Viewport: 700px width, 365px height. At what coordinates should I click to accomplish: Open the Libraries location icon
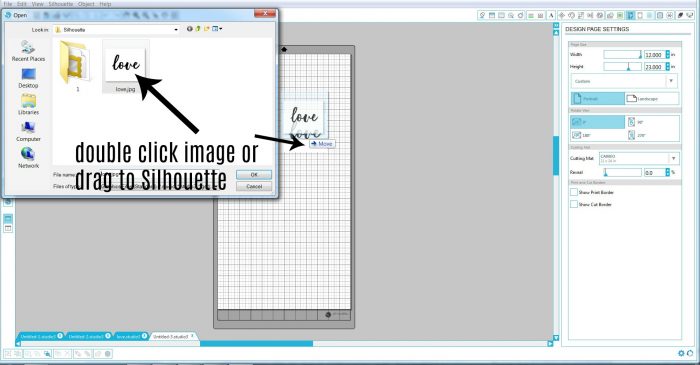[28, 104]
